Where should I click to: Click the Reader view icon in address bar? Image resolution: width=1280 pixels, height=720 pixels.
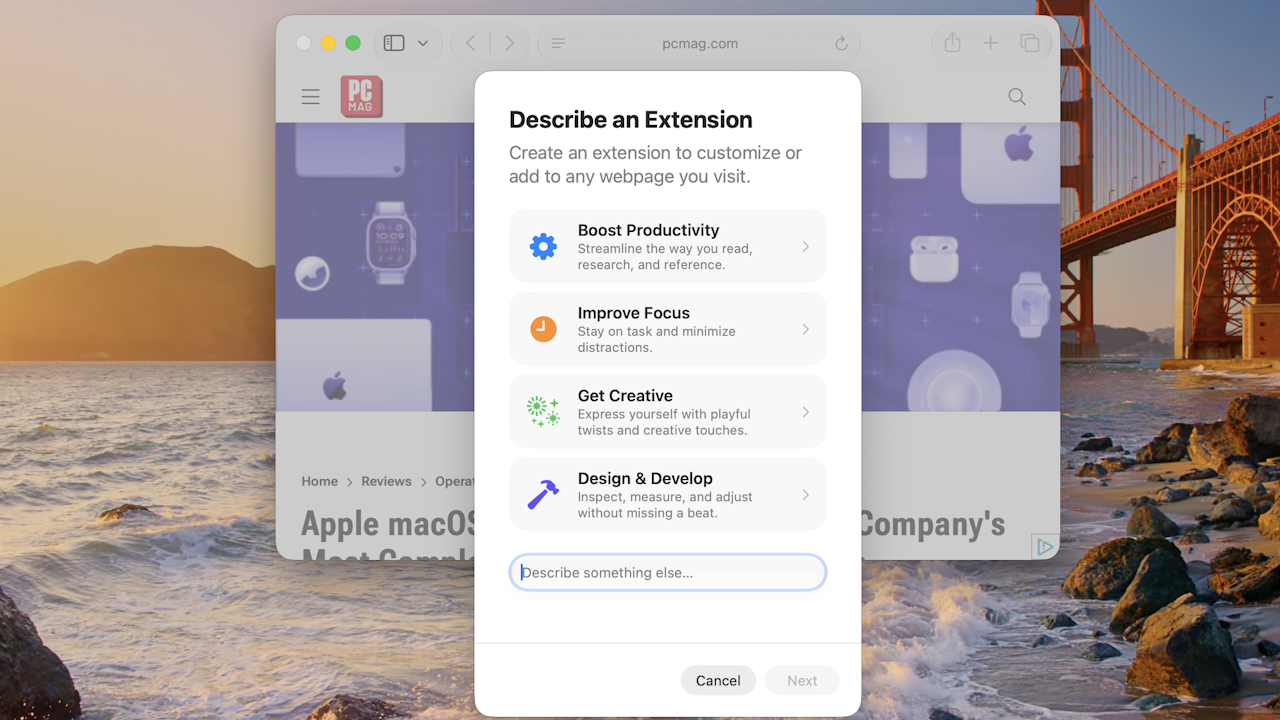(558, 43)
